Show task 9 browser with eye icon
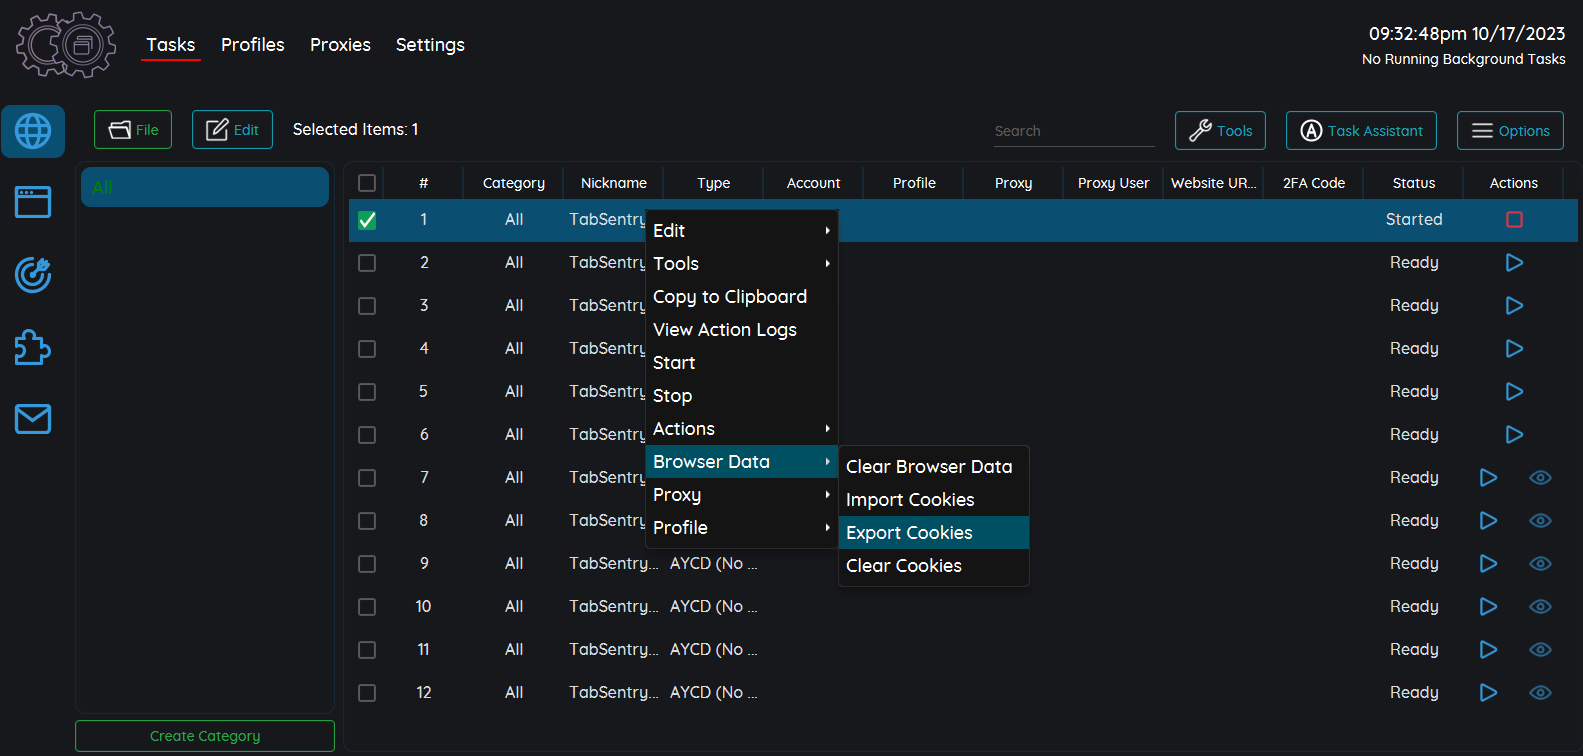Image resolution: width=1583 pixels, height=756 pixels. pos(1540,563)
